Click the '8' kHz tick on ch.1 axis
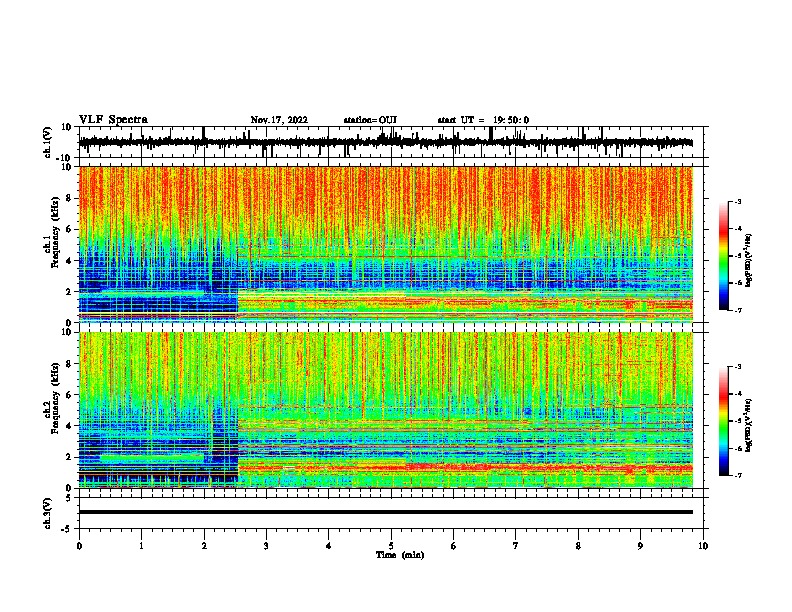Viewport: 792px width, 612px height. [x=70, y=198]
